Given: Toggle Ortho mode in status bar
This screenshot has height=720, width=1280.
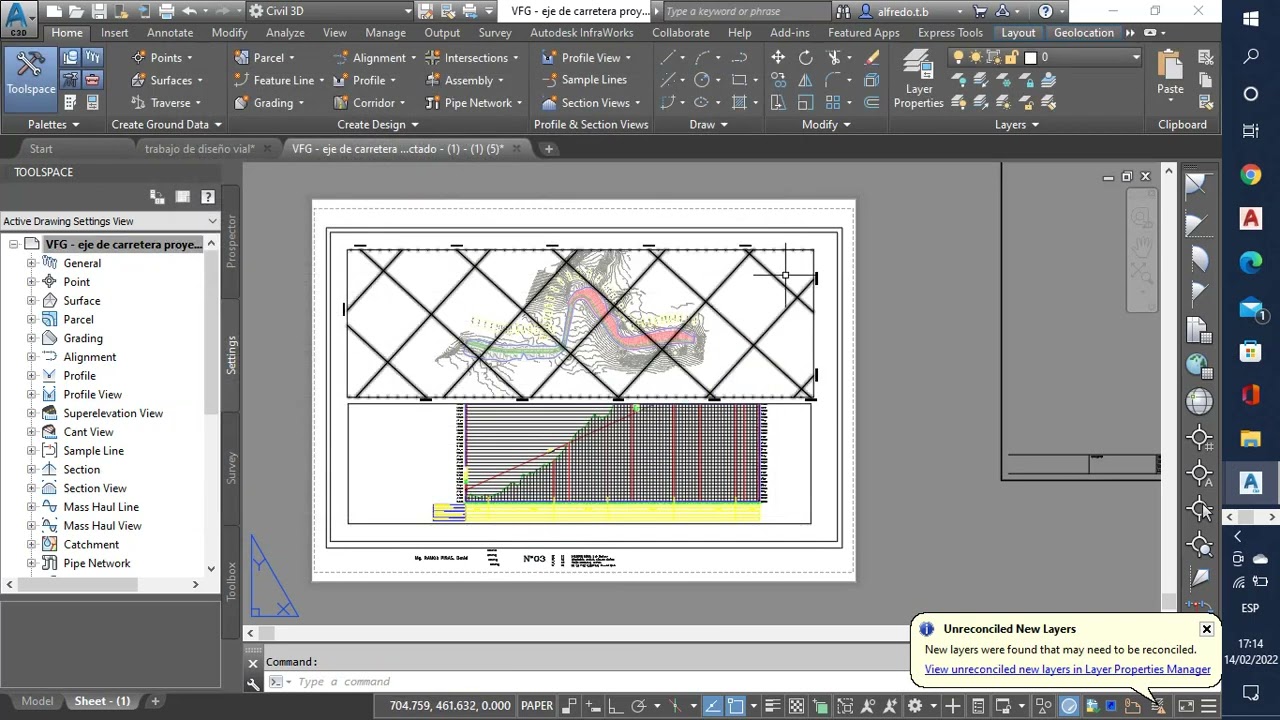Looking at the screenshot, I should point(614,706).
